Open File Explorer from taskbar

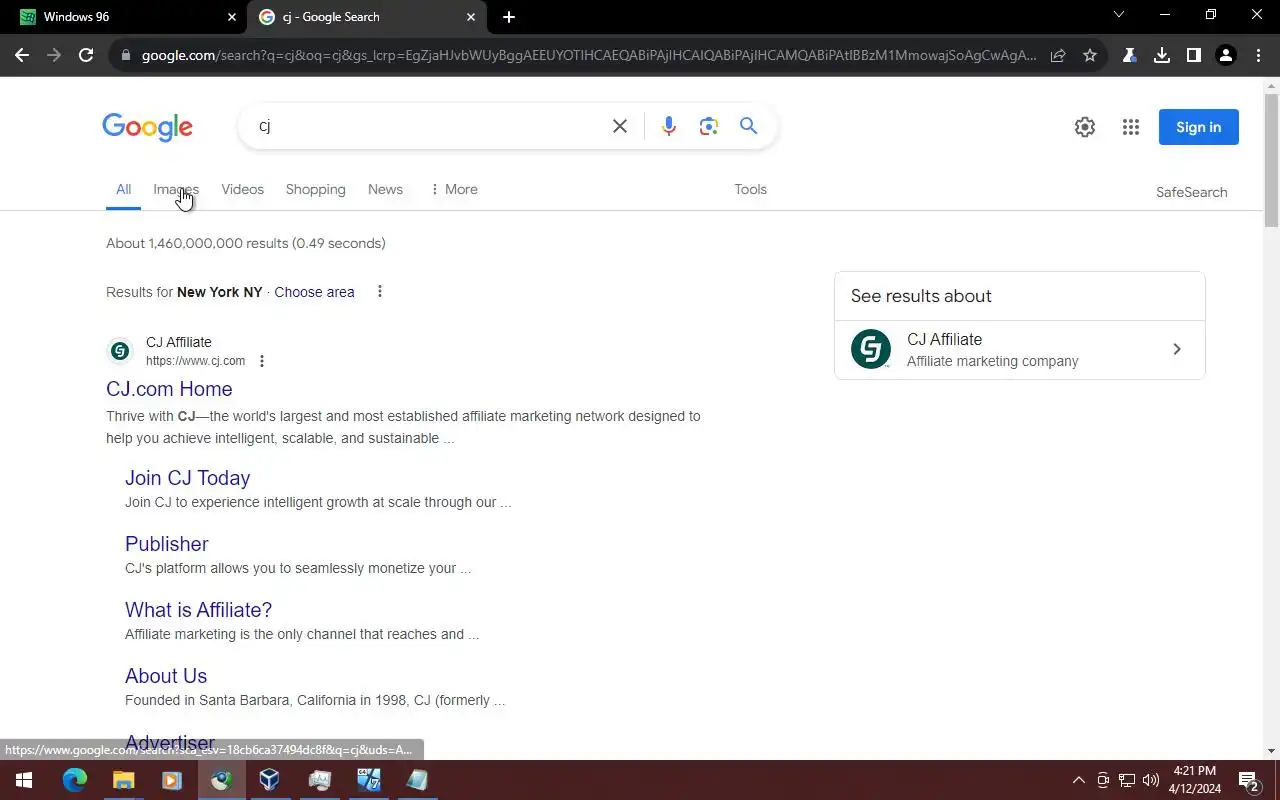(x=123, y=780)
